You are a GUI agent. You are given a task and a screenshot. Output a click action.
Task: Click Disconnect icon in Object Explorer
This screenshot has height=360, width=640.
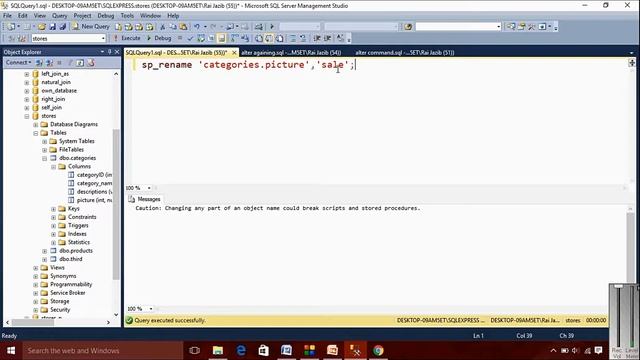click(49, 62)
